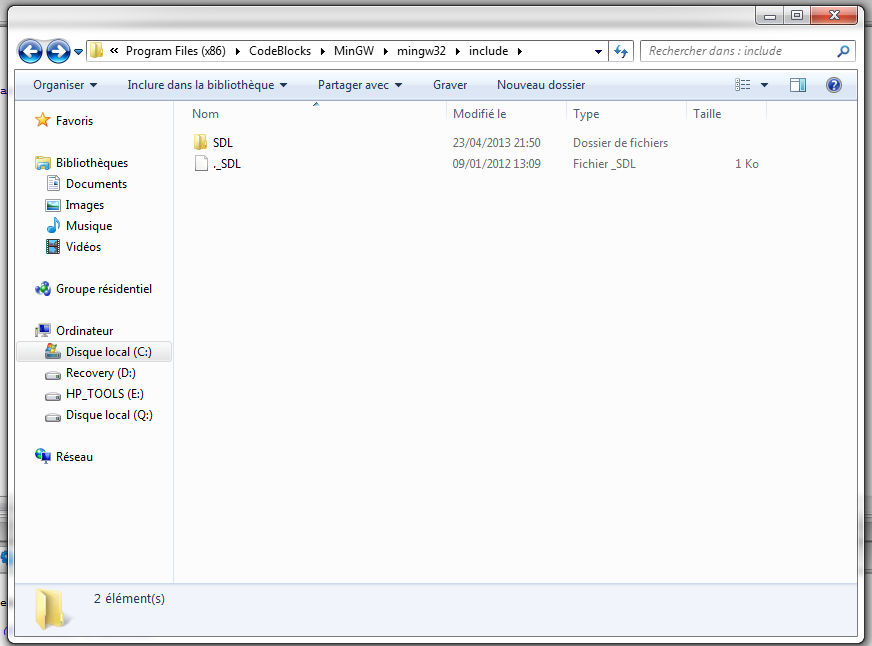The height and width of the screenshot is (646, 872).
Task: Select the ._SDL file icon
Action: pyautogui.click(x=201, y=163)
